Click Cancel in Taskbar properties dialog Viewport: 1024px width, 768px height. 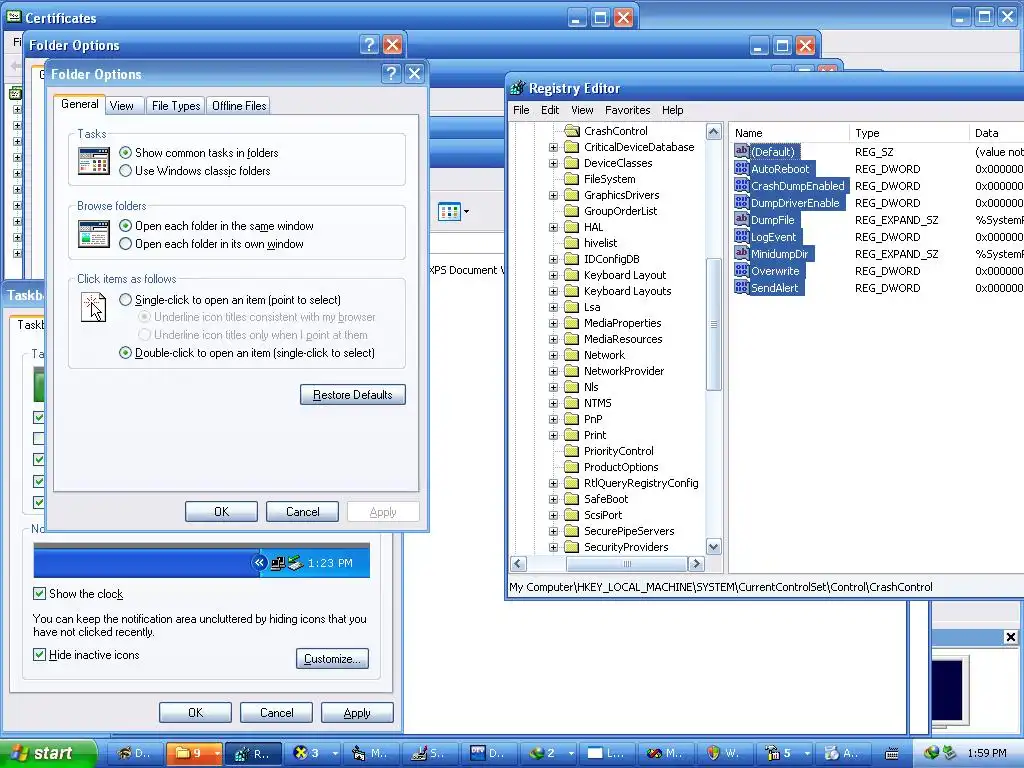coord(276,712)
